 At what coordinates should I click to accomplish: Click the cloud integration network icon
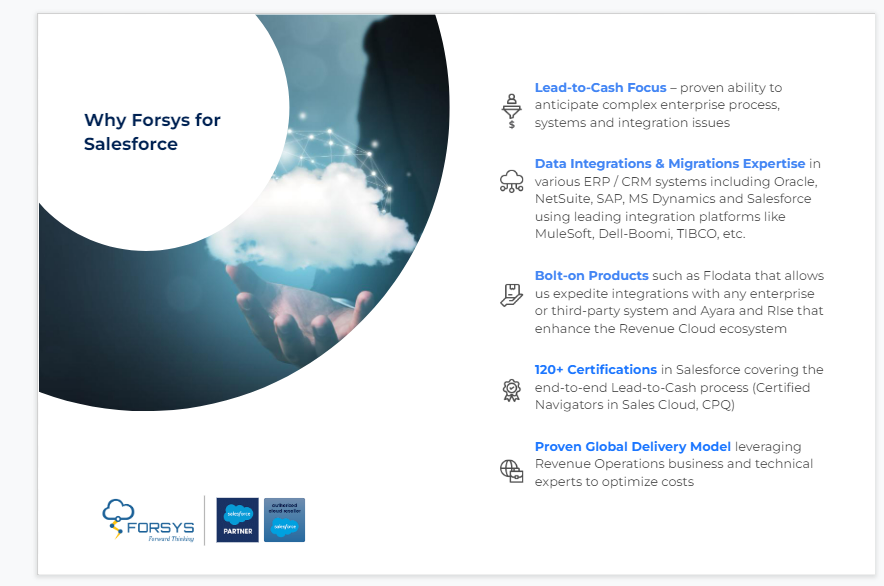(511, 182)
